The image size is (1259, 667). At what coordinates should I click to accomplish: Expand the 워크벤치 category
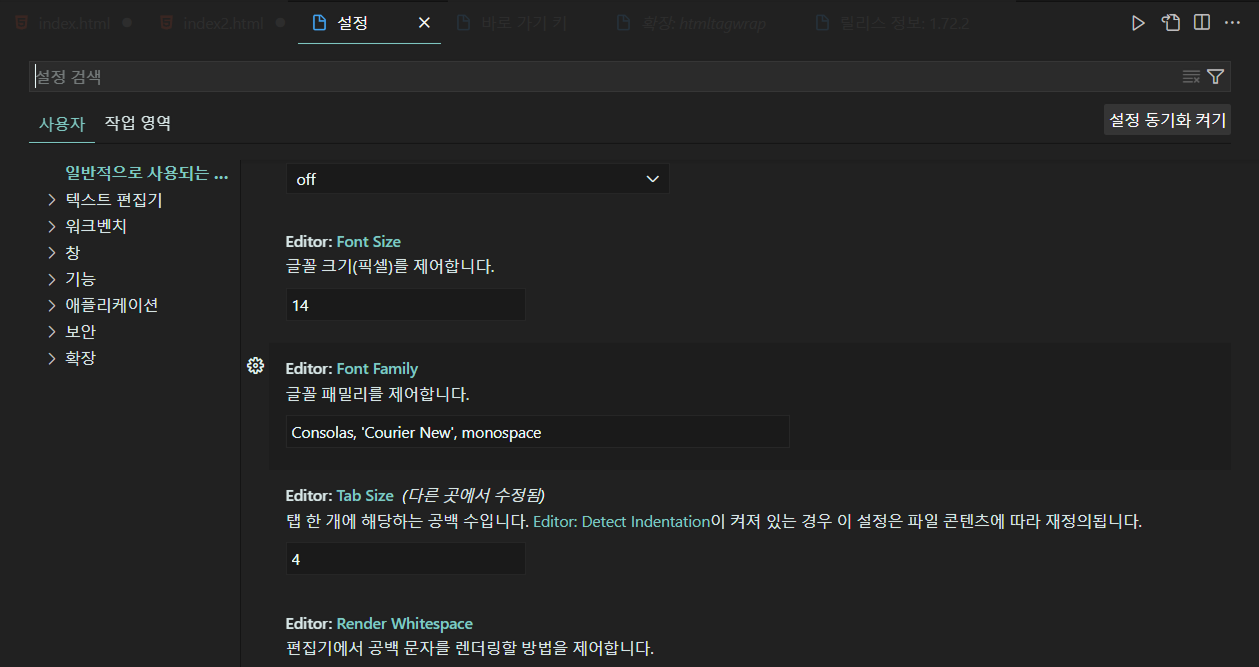(x=96, y=226)
